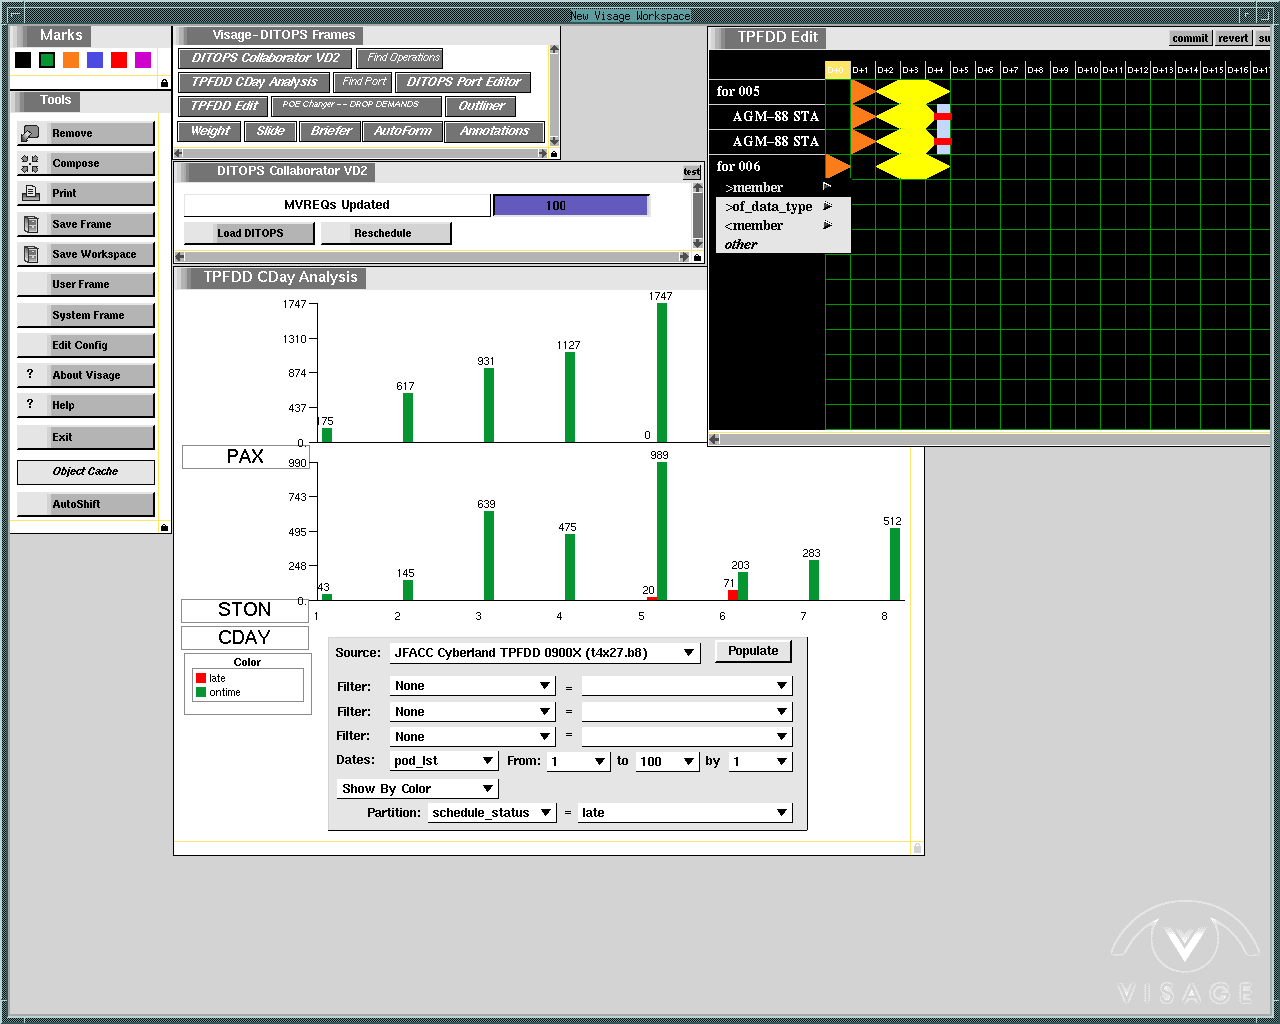Open the schedule_status Partition dropdown

click(546, 813)
